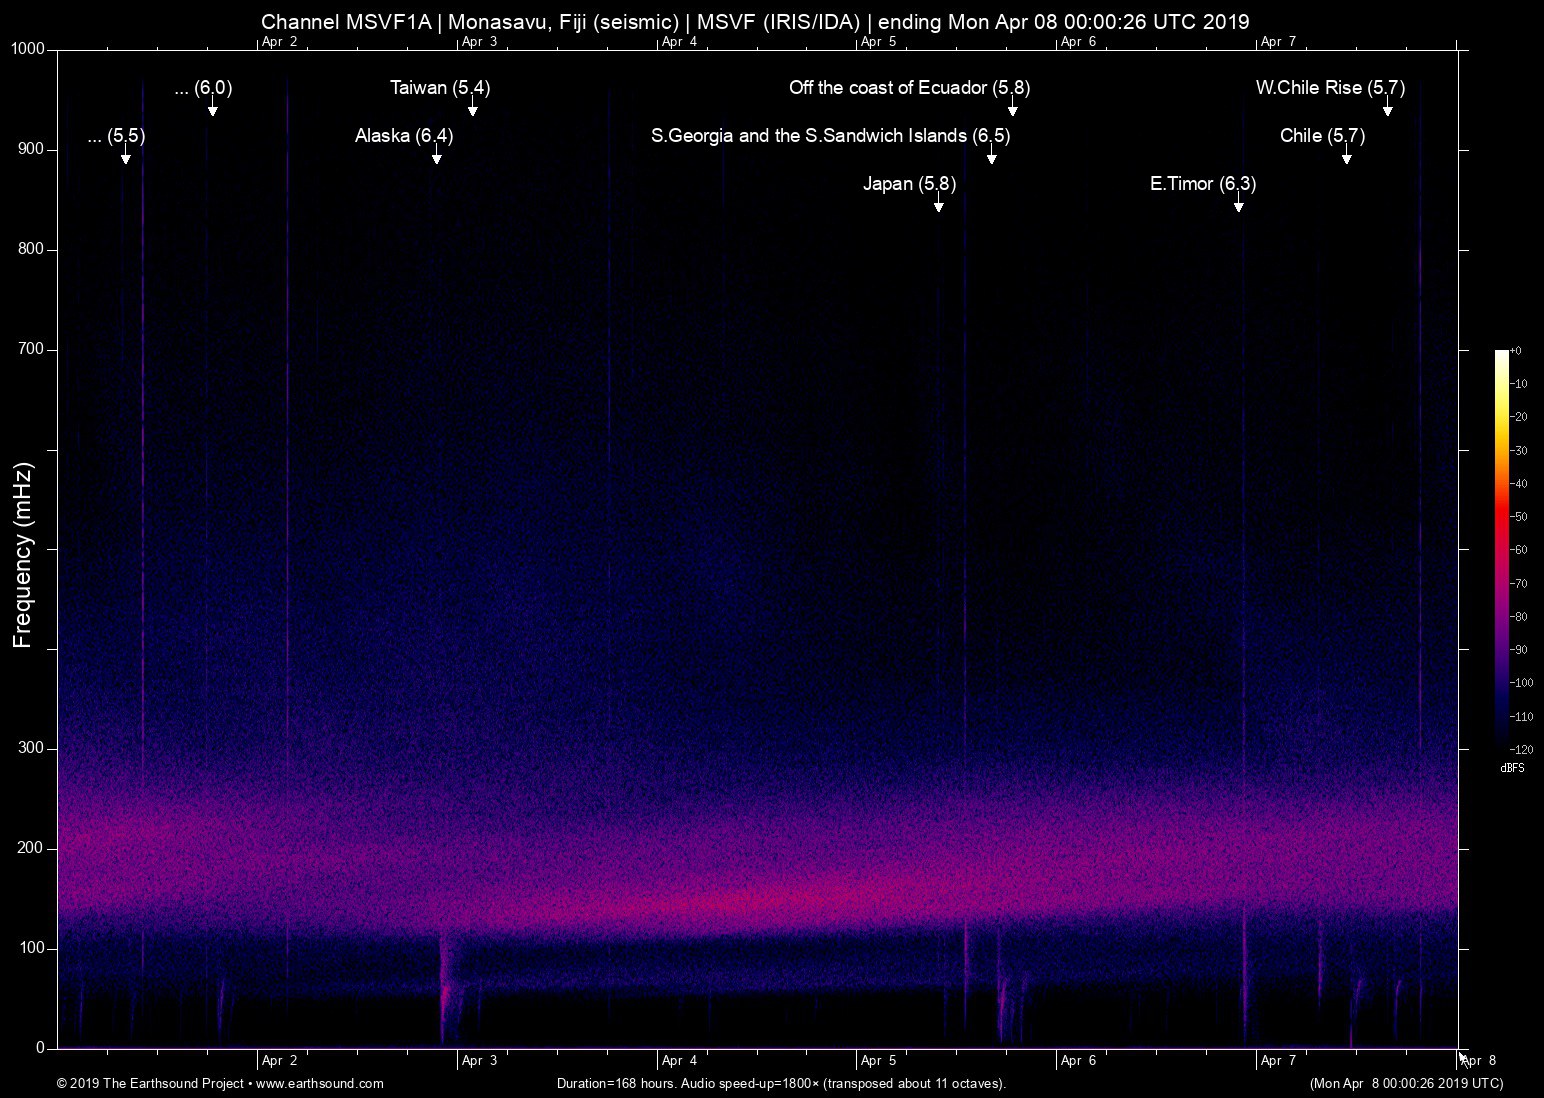The height and width of the screenshot is (1098, 1544).
Task: Click the 500 mHz frequency tick label
Action: 30,549
